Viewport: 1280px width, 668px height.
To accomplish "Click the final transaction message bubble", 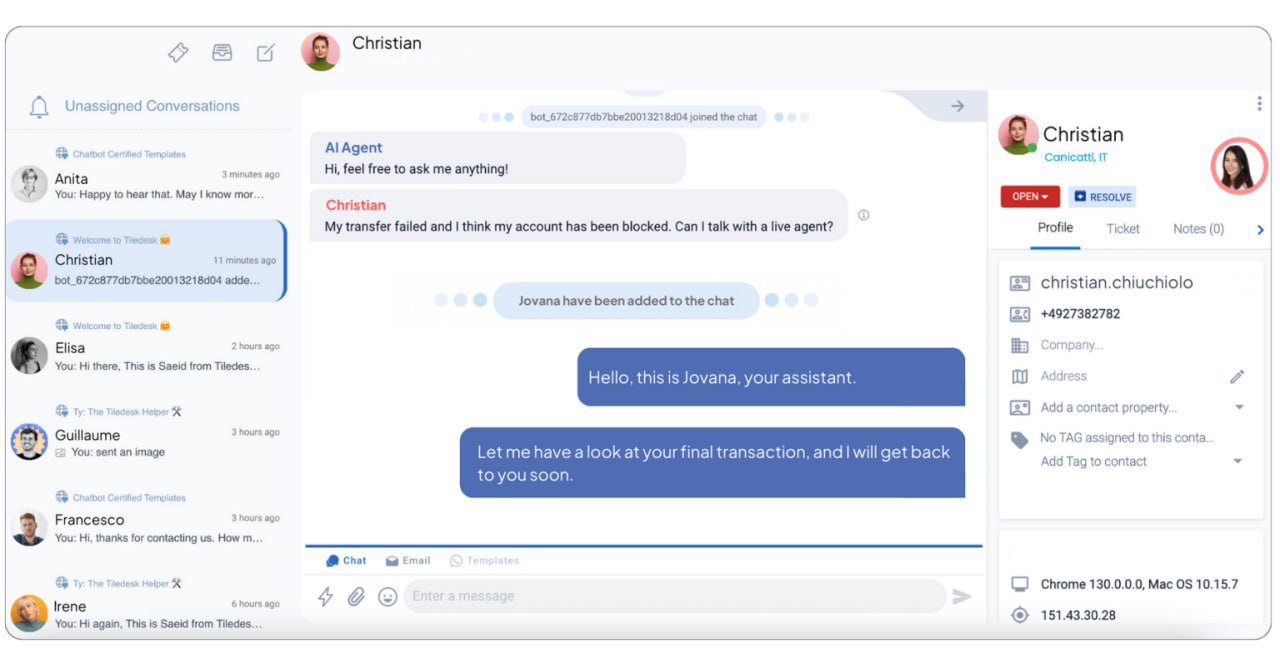I will [712, 463].
